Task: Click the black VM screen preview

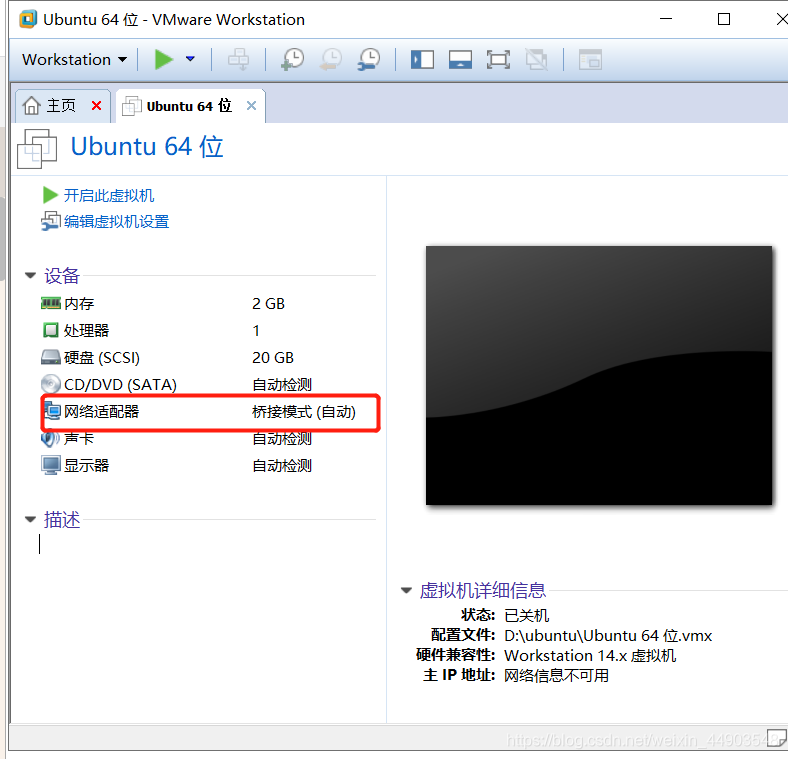Action: (599, 375)
